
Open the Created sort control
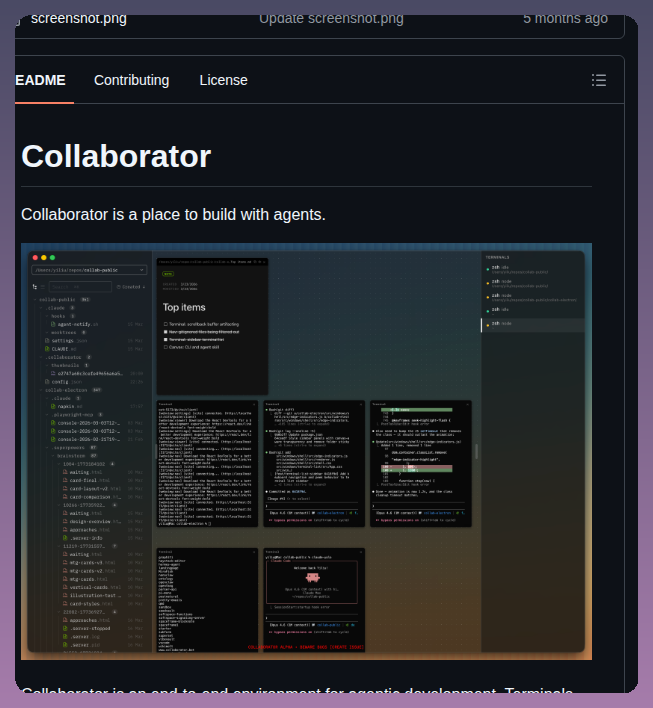[x=131, y=287]
